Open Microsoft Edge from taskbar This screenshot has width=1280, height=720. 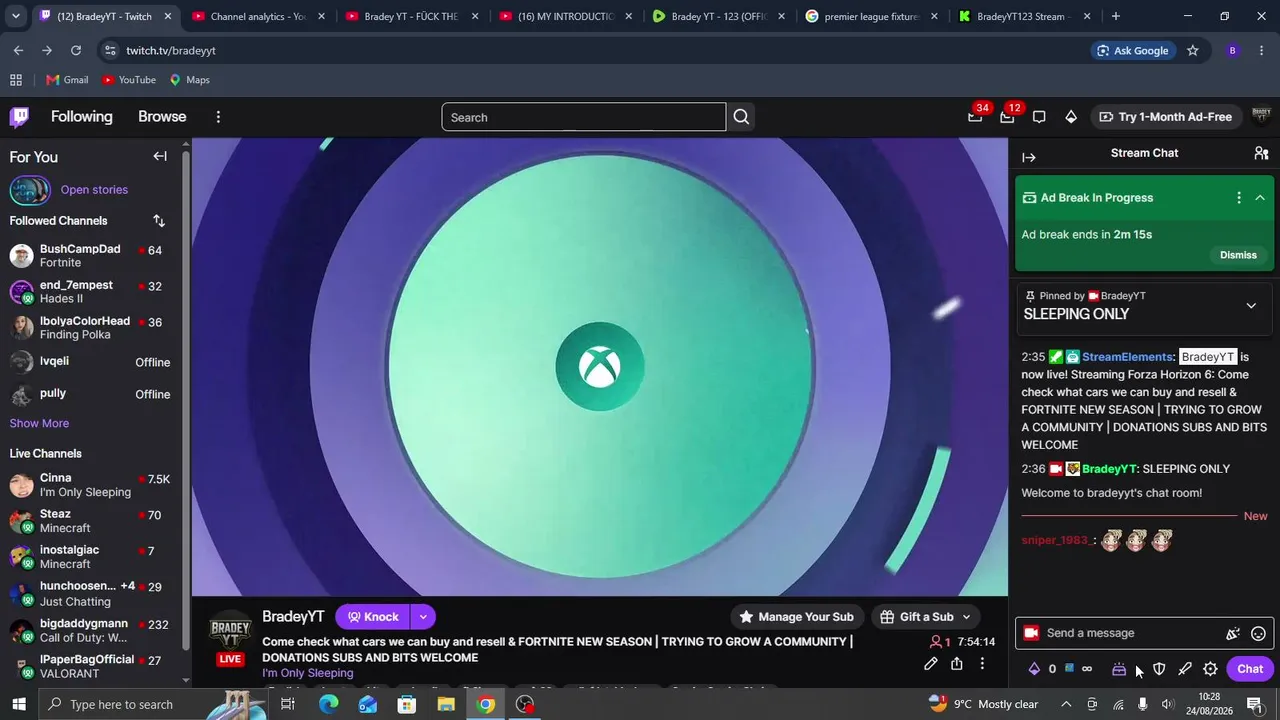(328, 704)
